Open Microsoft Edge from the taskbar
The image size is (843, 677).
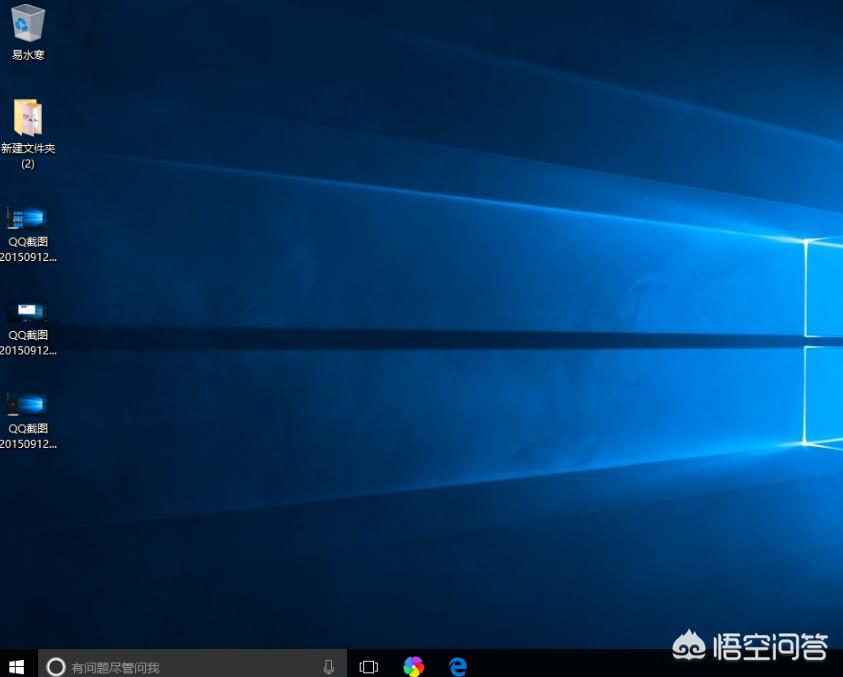(x=458, y=666)
